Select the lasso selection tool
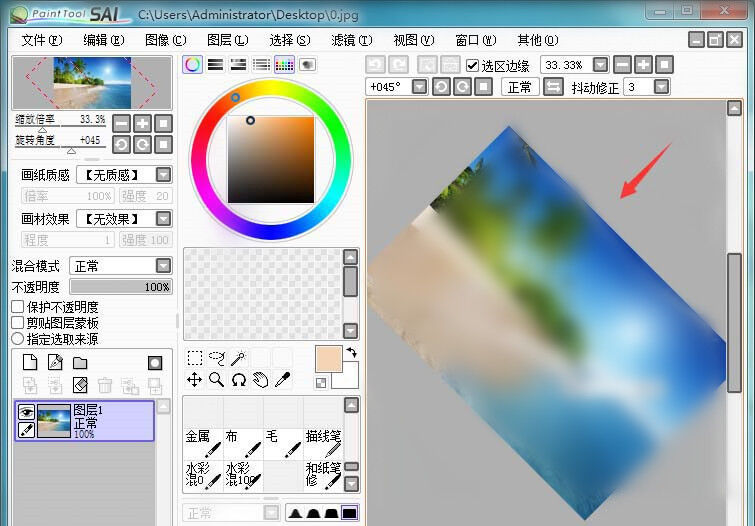 [217, 358]
